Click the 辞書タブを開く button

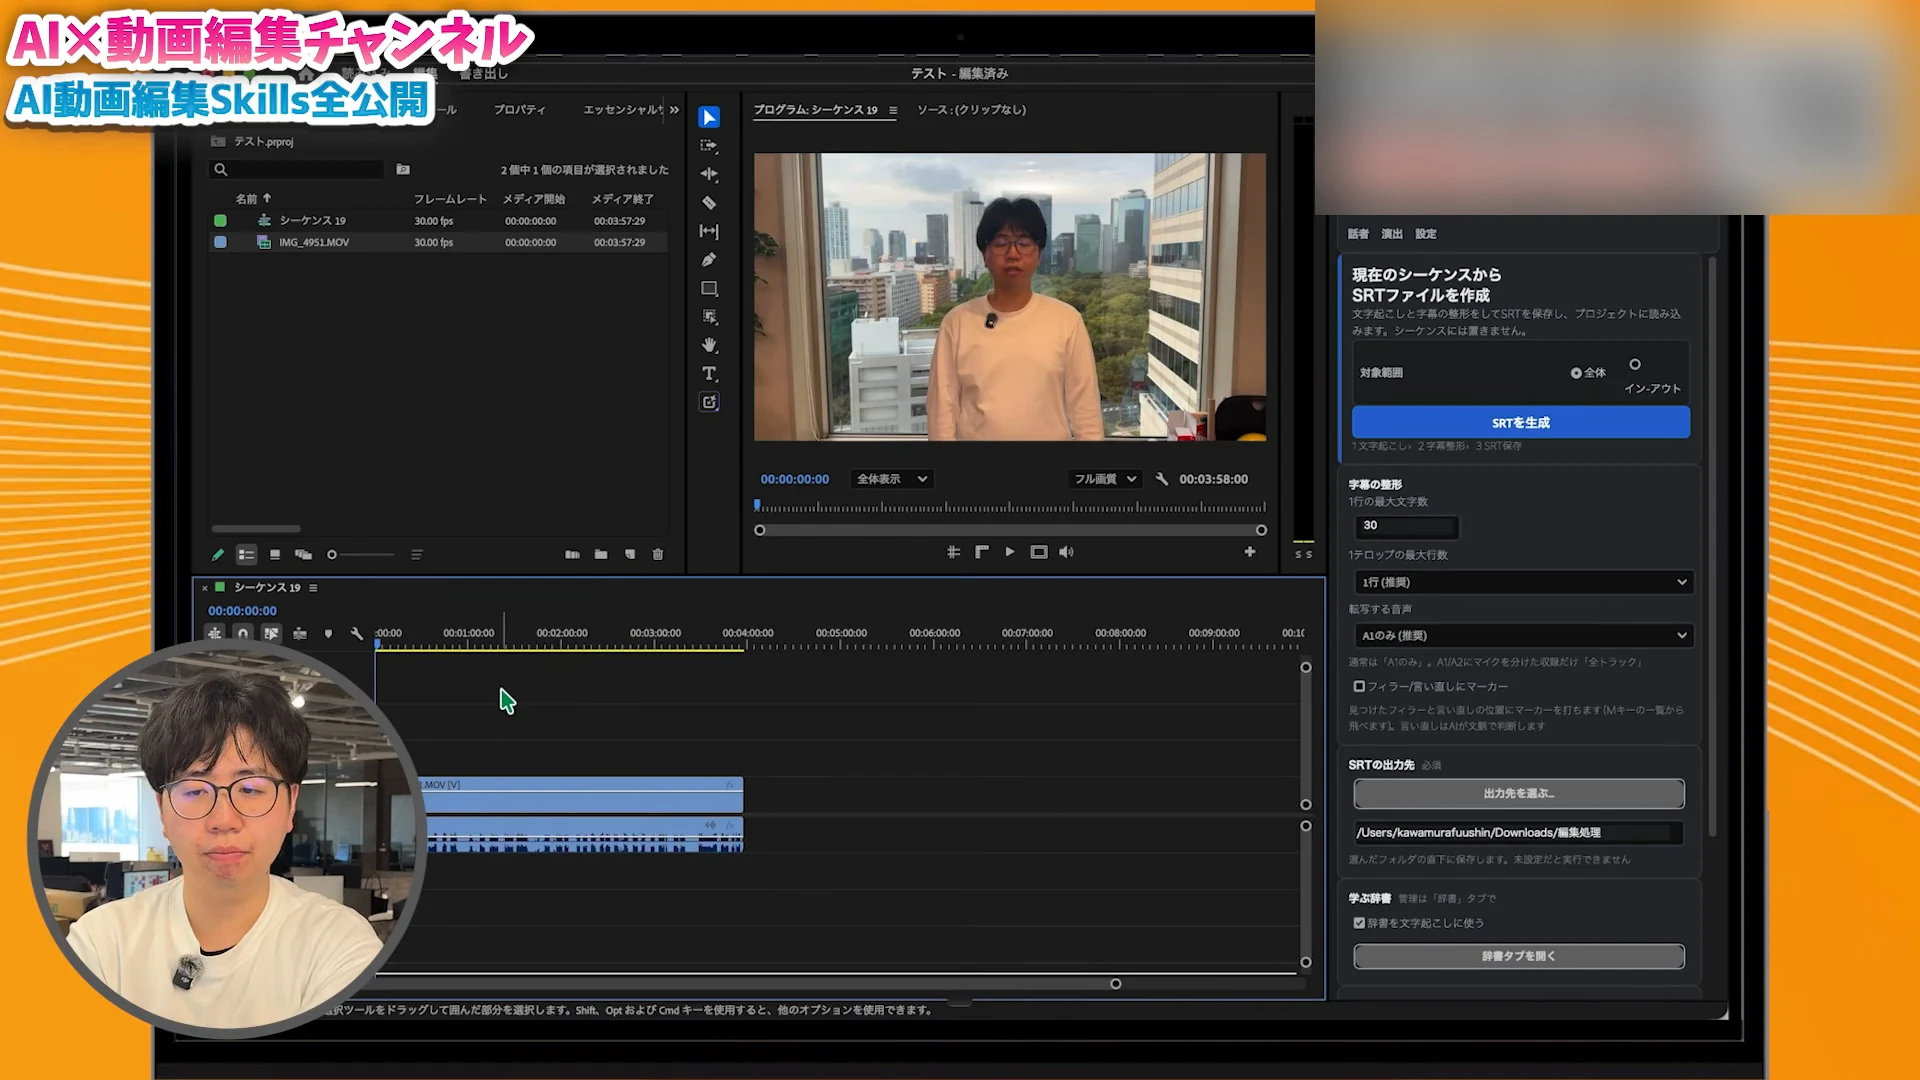click(1519, 957)
